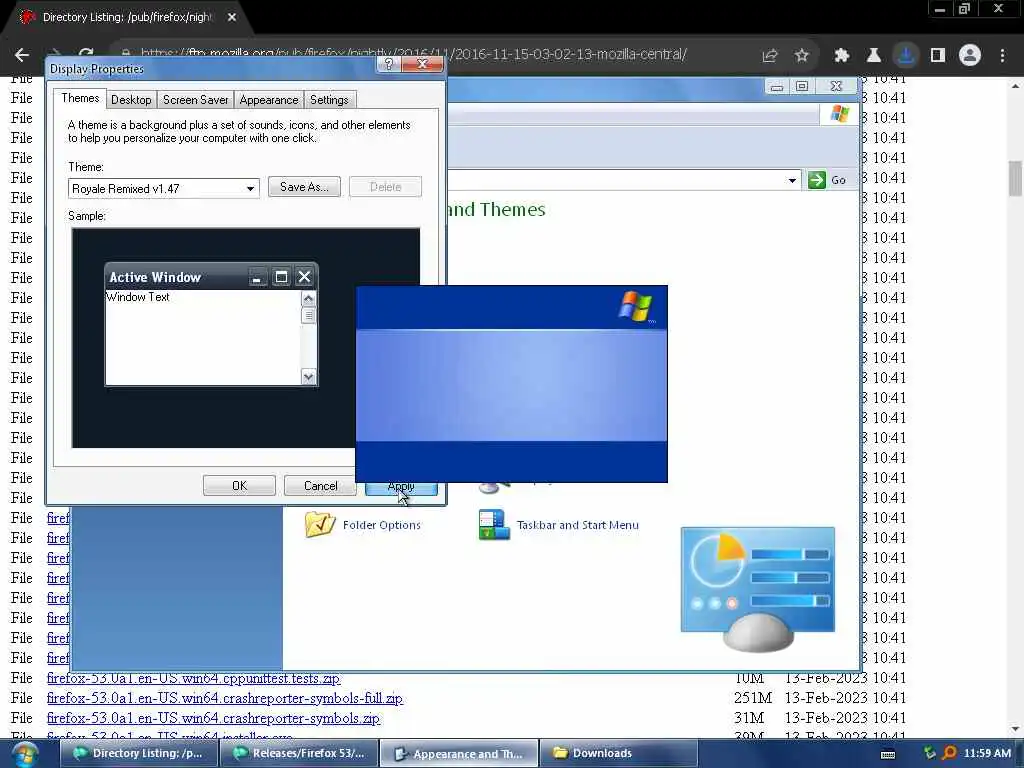Image resolution: width=1024 pixels, height=768 pixels.
Task: Close the Directory Listing browser tab
Action: point(232,18)
